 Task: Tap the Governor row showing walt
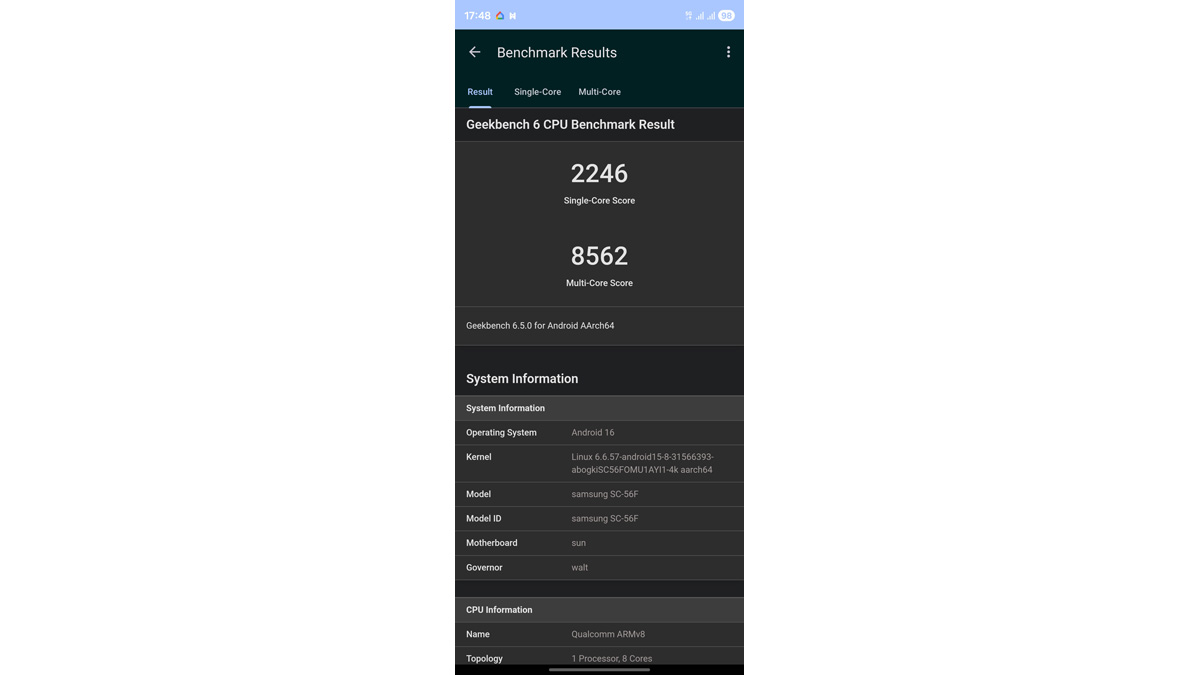pyautogui.click(x=599, y=568)
